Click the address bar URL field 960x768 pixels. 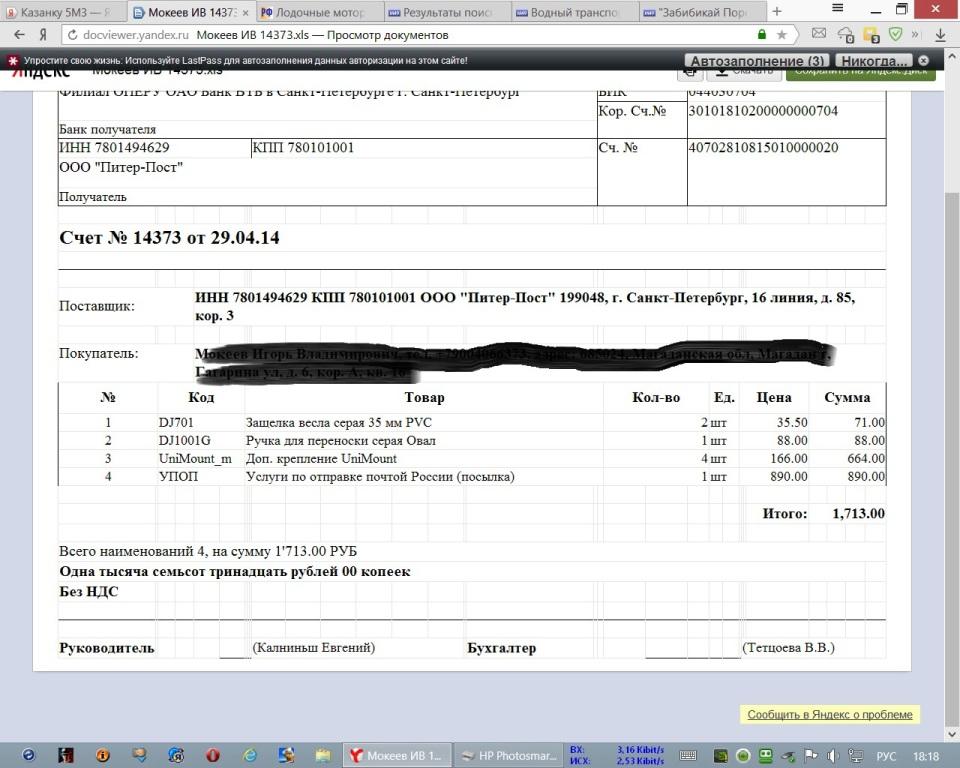(x=400, y=35)
